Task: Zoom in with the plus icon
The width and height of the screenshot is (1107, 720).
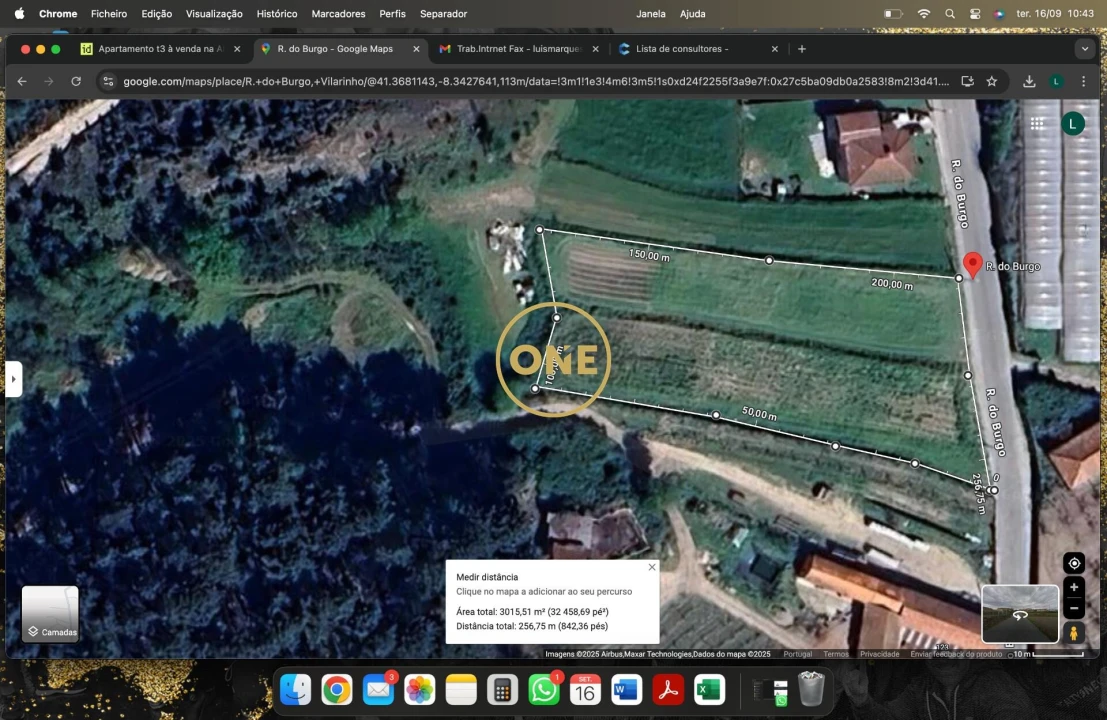Action: click(x=1074, y=587)
